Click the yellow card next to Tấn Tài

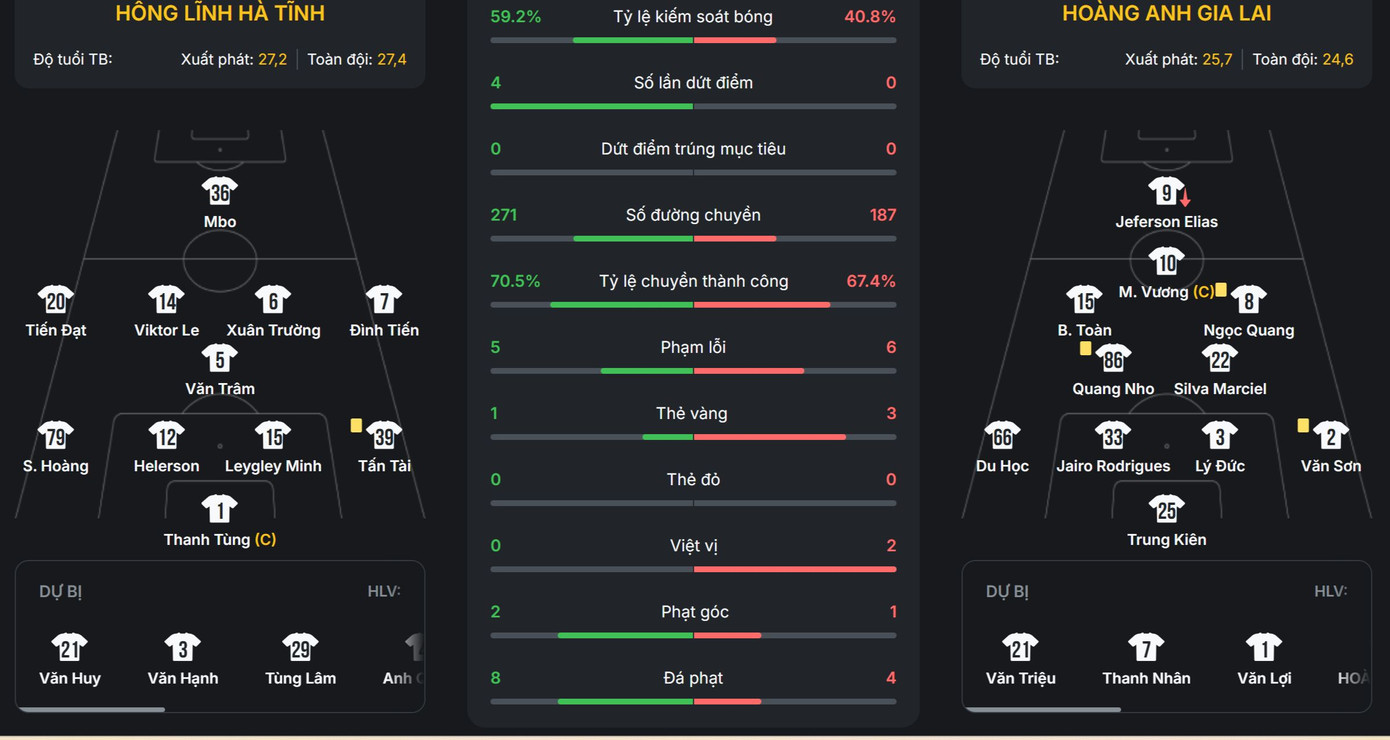tap(356, 425)
